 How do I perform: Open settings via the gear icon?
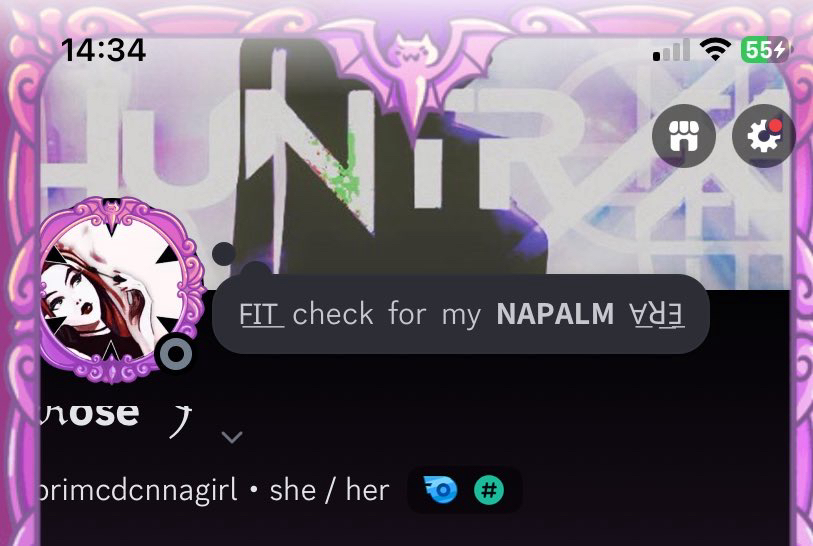point(763,136)
